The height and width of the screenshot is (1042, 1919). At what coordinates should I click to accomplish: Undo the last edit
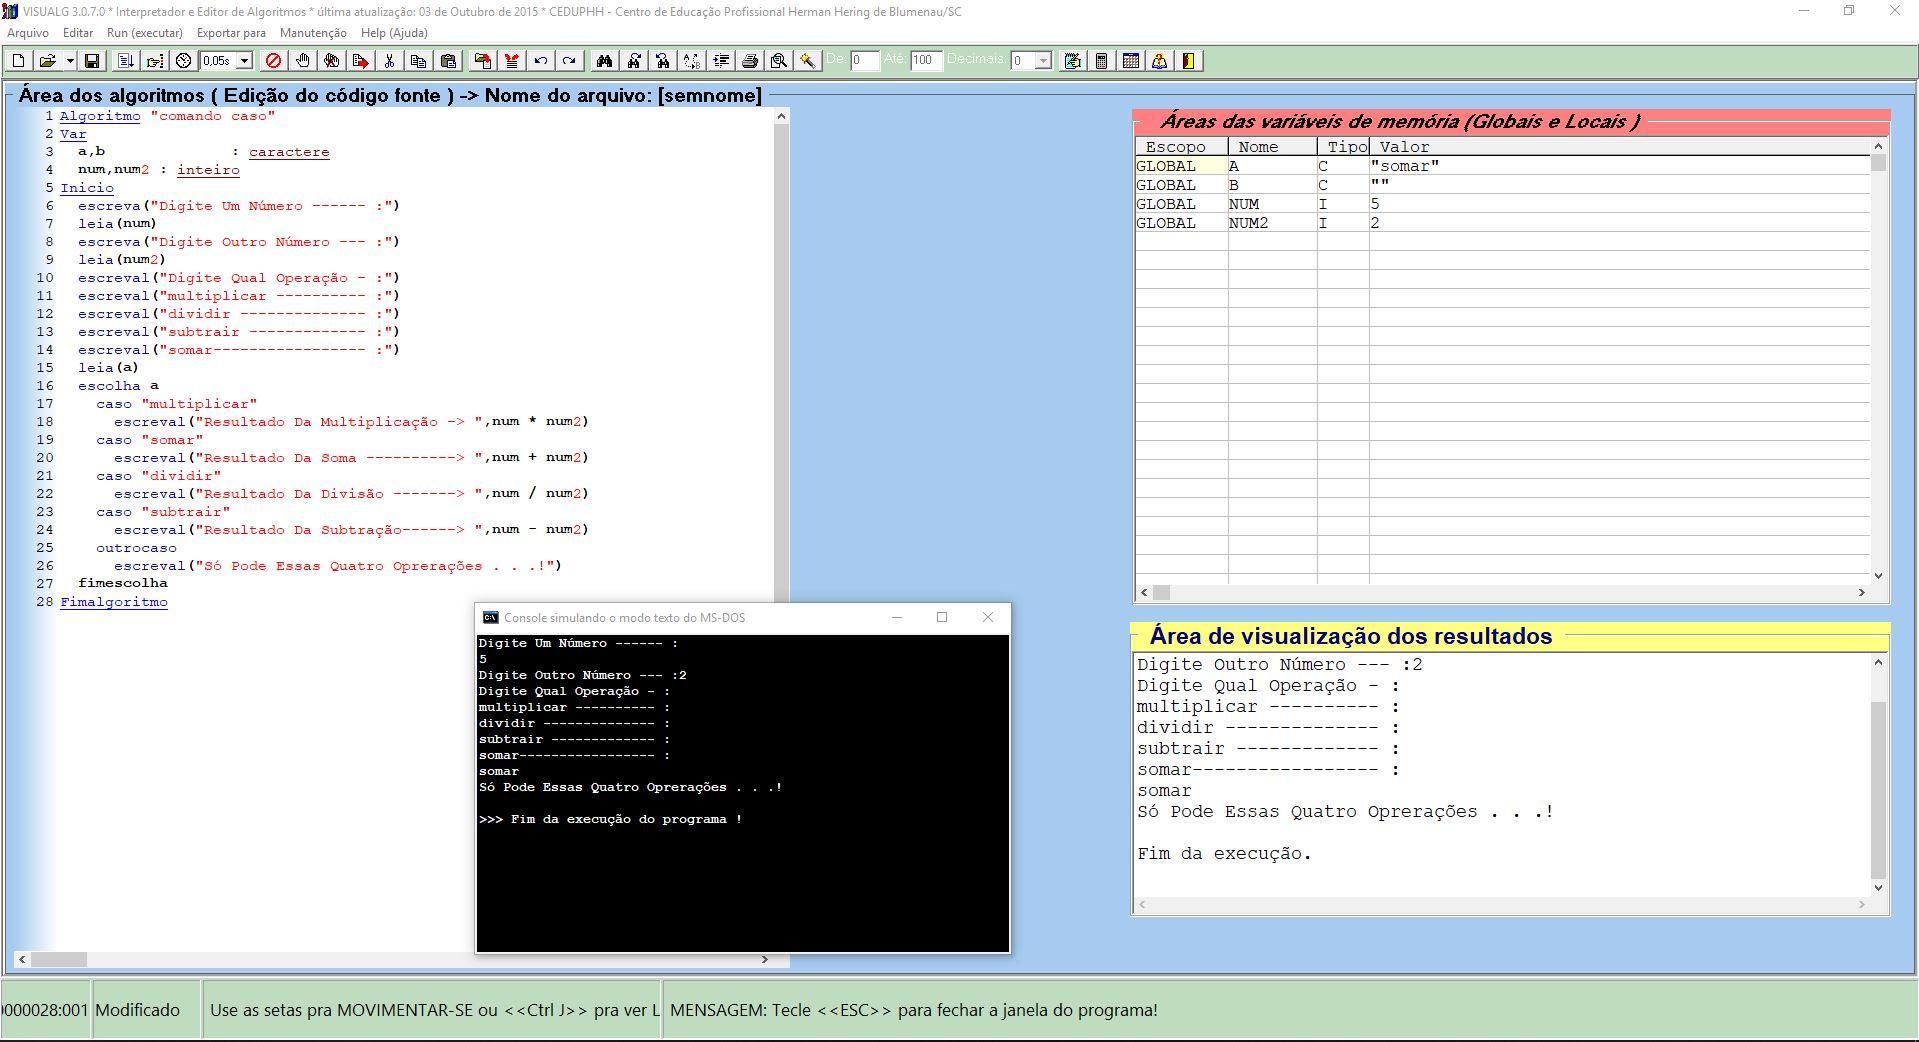[x=540, y=61]
